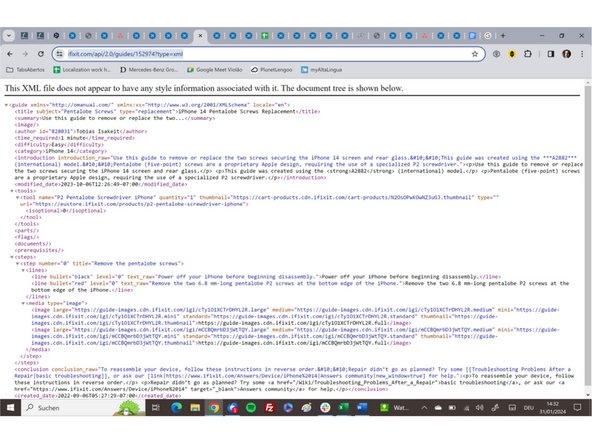Reload the XML page
This screenshot has width=592, height=444.
41,54
